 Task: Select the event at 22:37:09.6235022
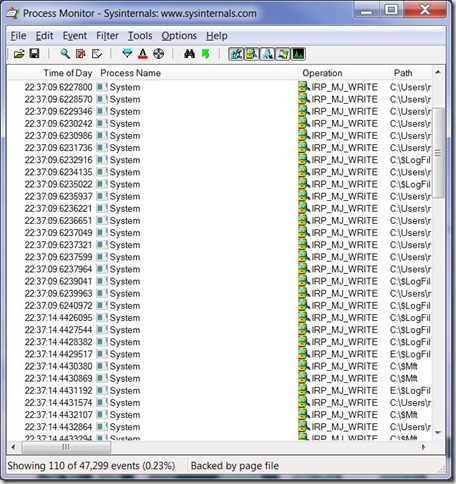pos(219,184)
